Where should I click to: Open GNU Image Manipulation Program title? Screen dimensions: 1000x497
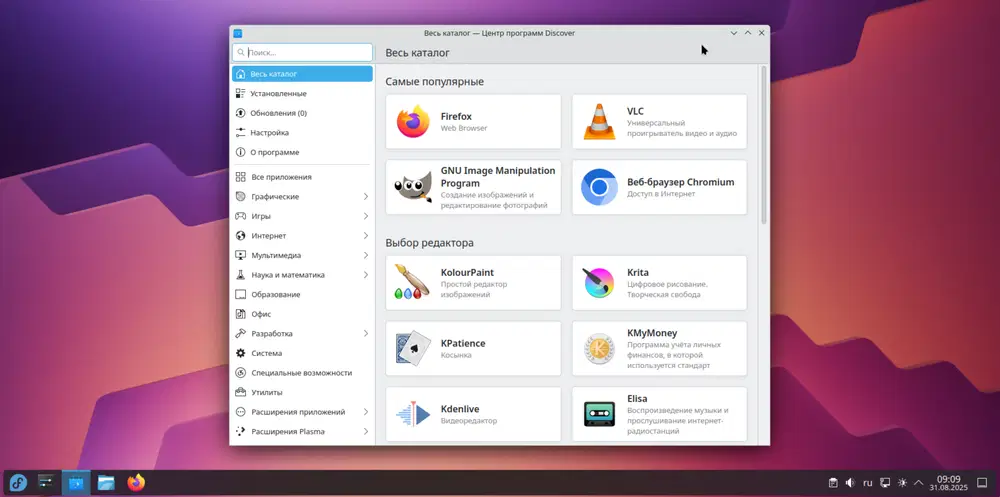point(498,177)
